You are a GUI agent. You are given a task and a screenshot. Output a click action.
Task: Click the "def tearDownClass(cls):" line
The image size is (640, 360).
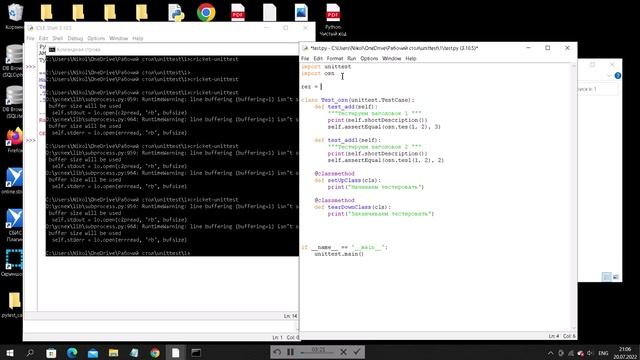[x=352, y=207]
